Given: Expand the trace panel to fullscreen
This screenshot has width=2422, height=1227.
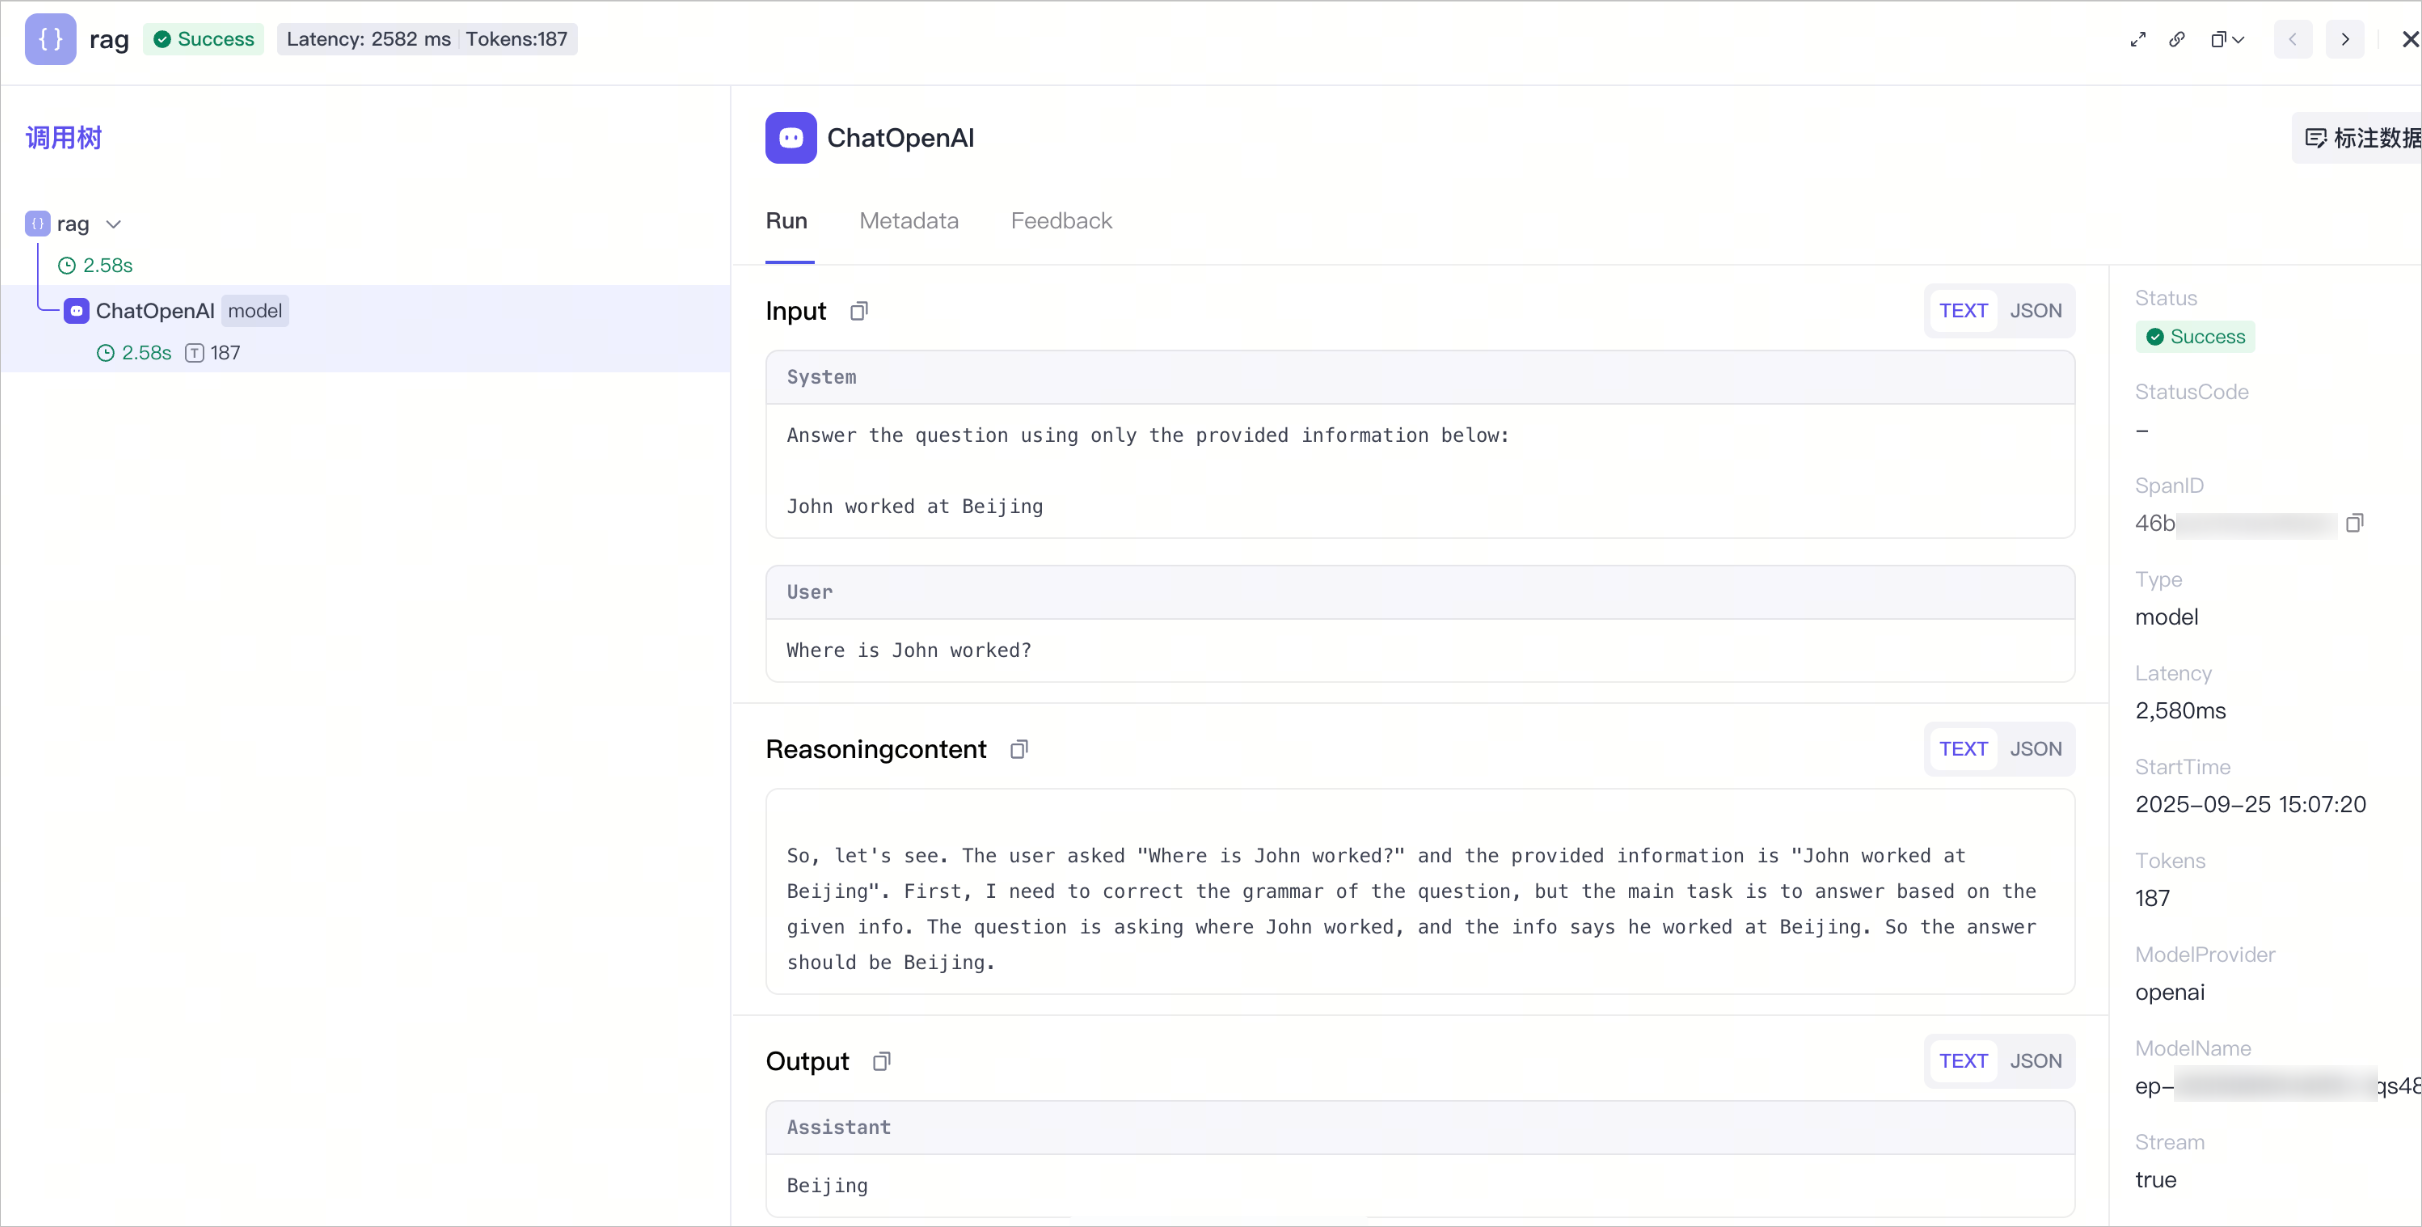Looking at the screenshot, I should (x=2138, y=40).
